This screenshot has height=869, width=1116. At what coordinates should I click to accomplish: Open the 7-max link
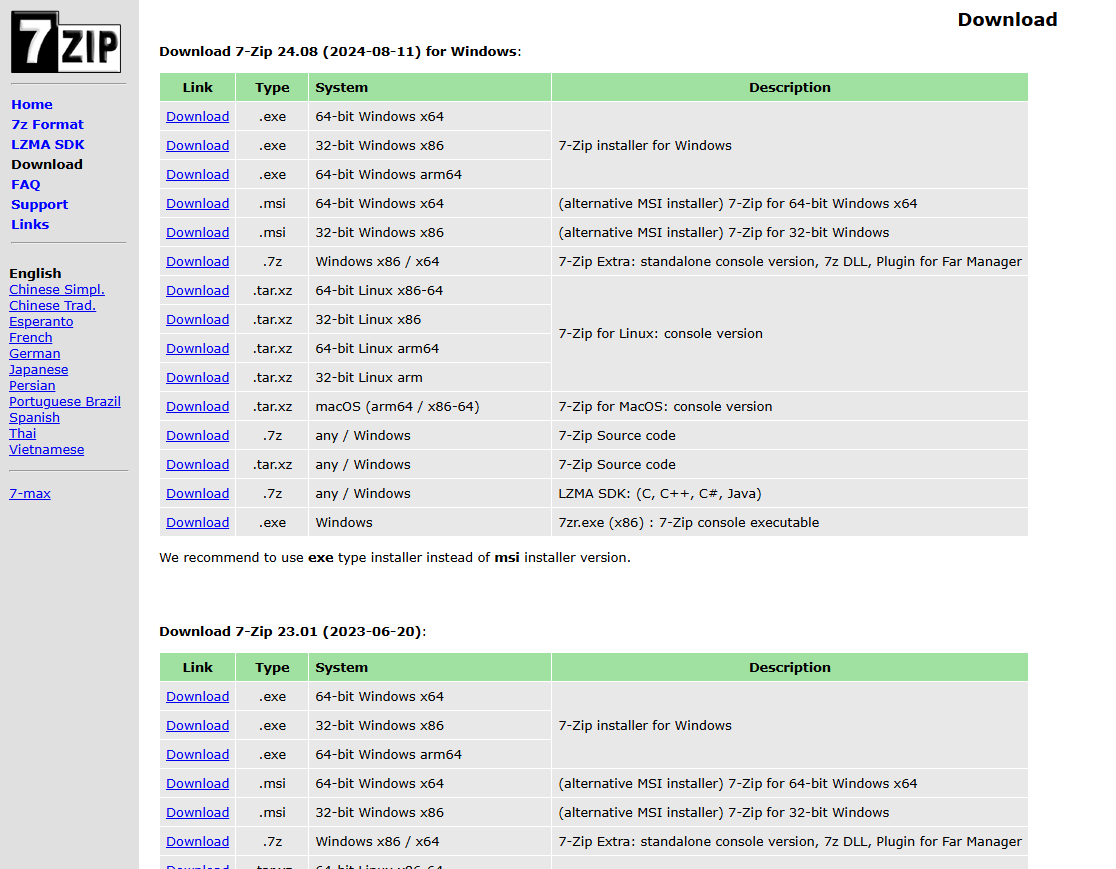click(30, 494)
